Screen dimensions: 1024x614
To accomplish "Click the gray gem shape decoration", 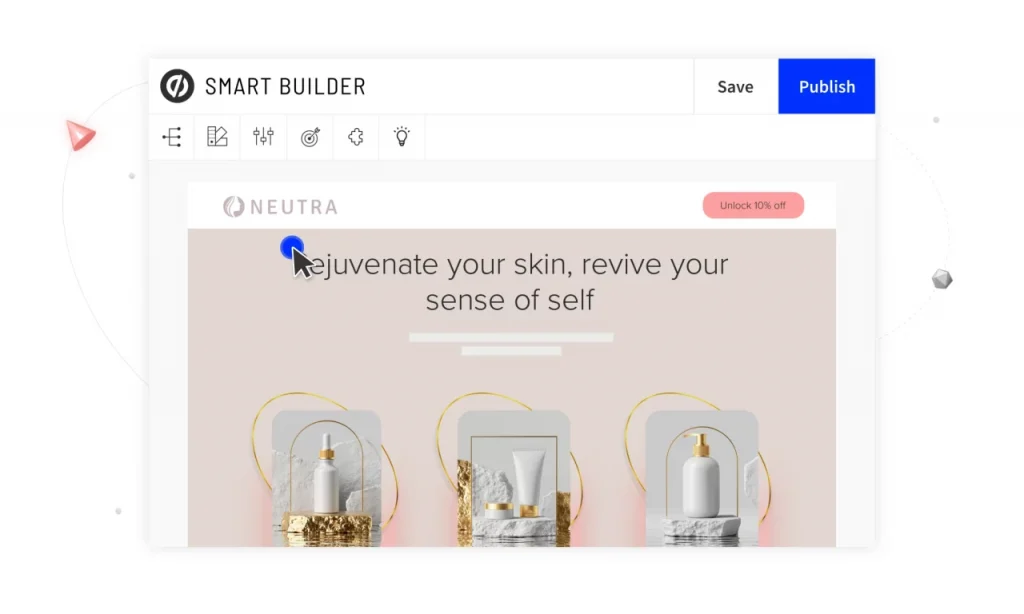I will (942, 279).
